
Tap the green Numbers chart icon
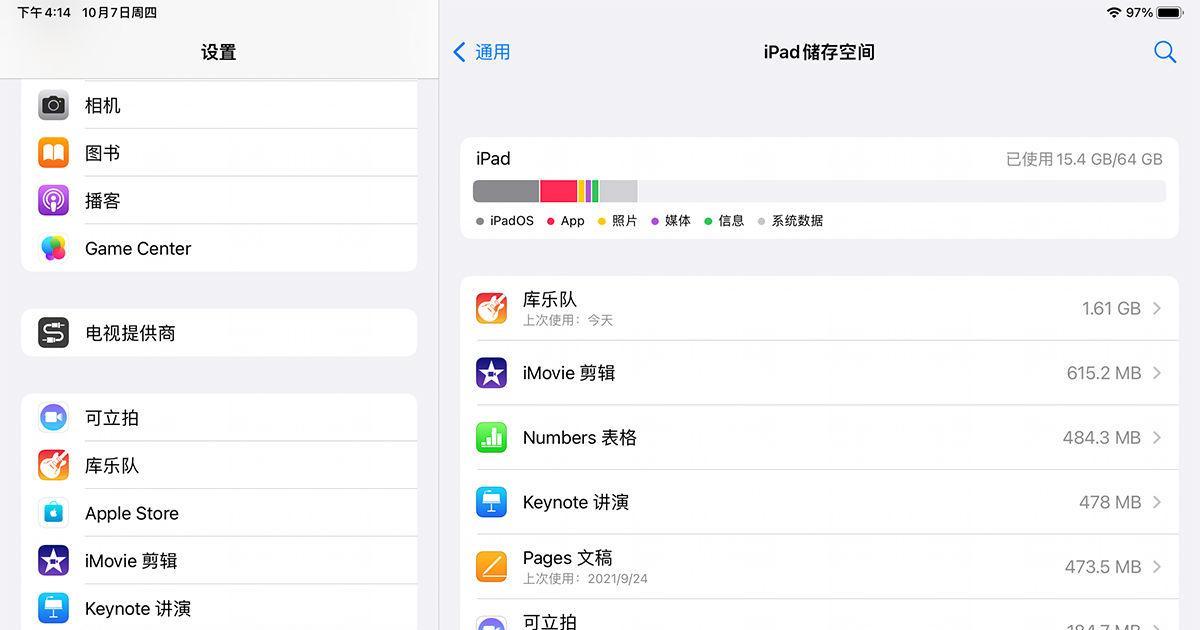491,438
